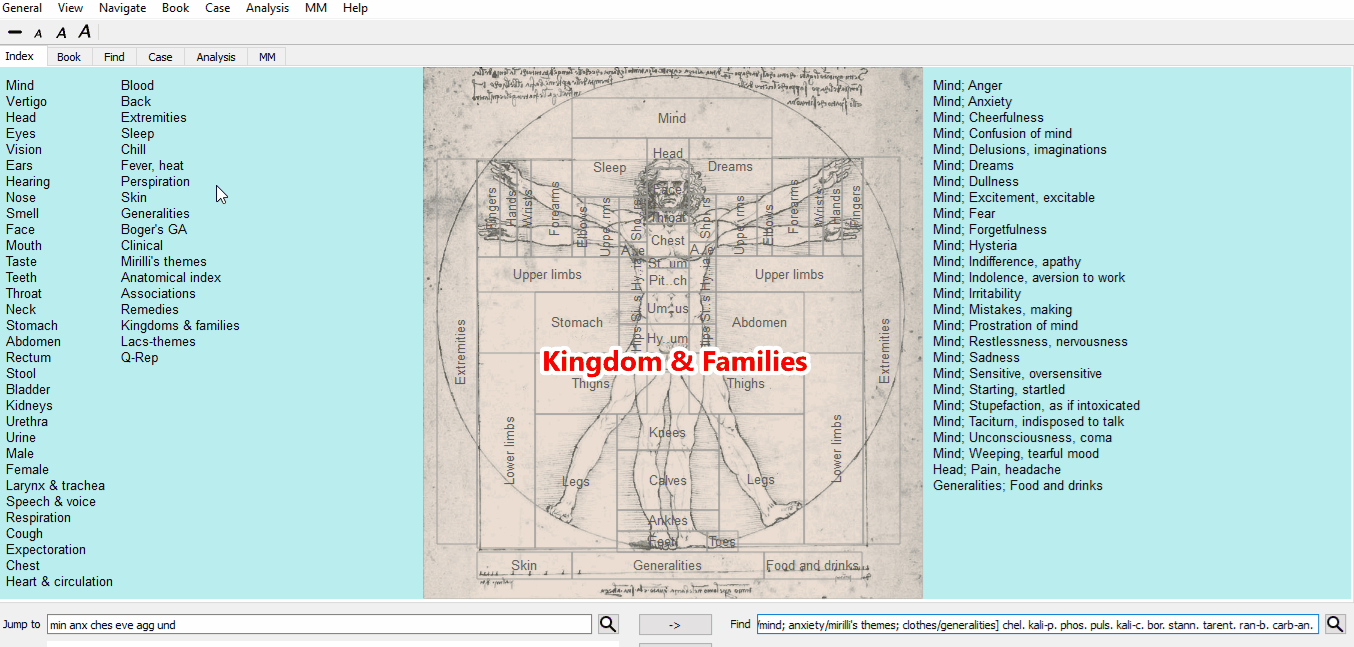Click the Skin box below the diagram
This screenshot has width=1354, height=647.
click(x=524, y=565)
